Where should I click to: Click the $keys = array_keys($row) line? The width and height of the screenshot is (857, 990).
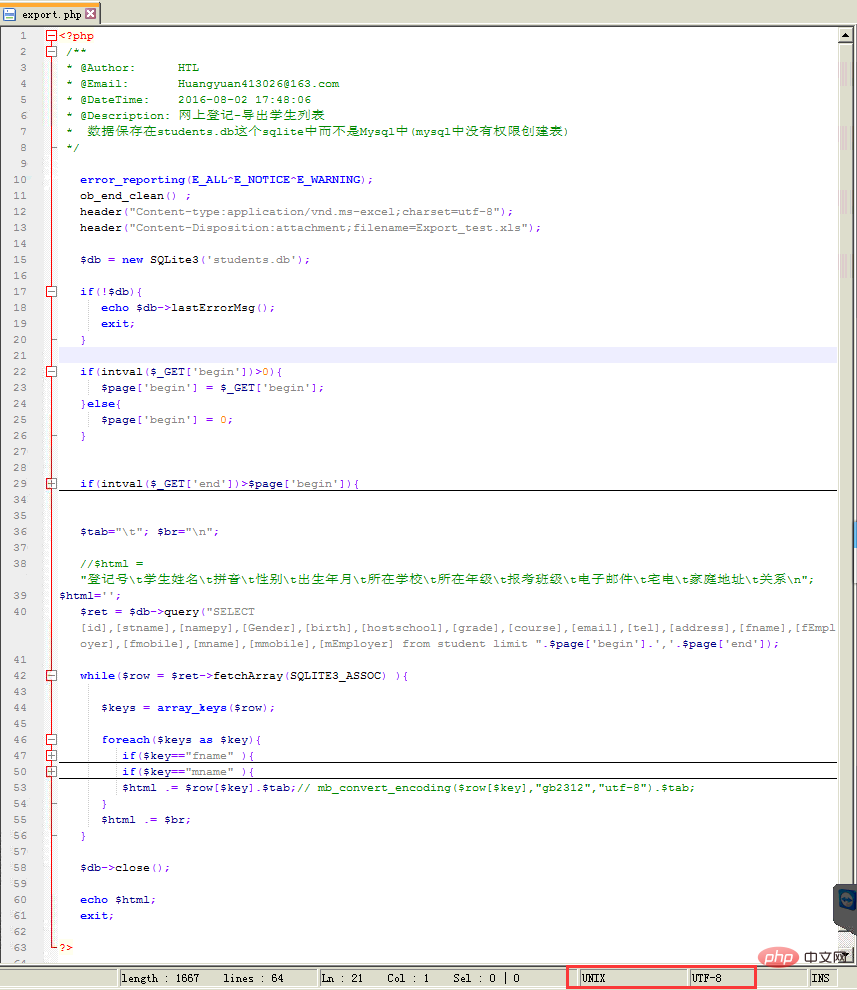tap(188, 708)
